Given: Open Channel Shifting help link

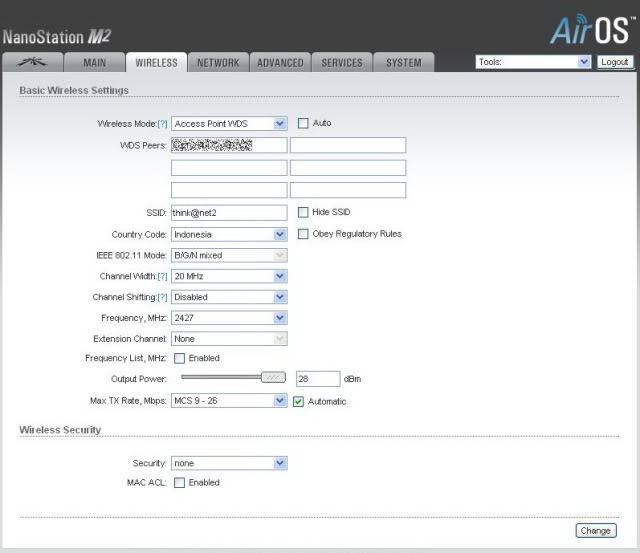Looking at the screenshot, I should pyautogui.click(x=162, y=298).
